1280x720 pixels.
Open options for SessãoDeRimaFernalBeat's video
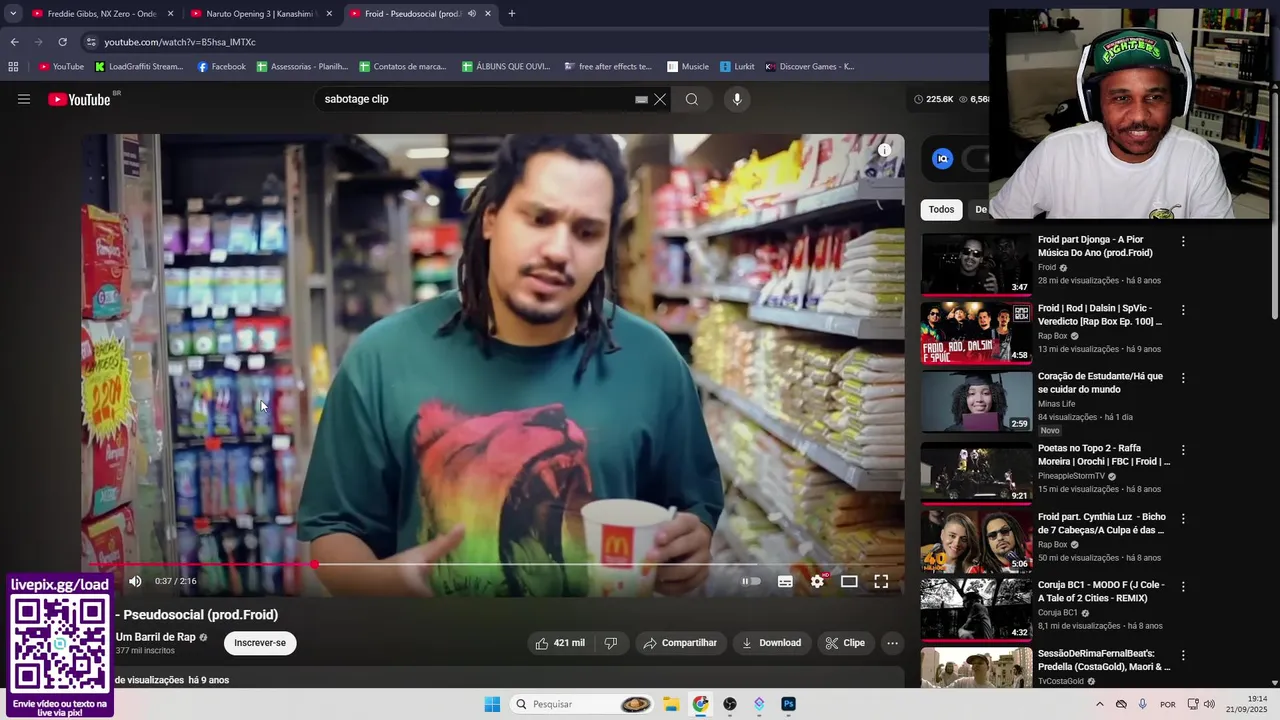click(1183, 655)
